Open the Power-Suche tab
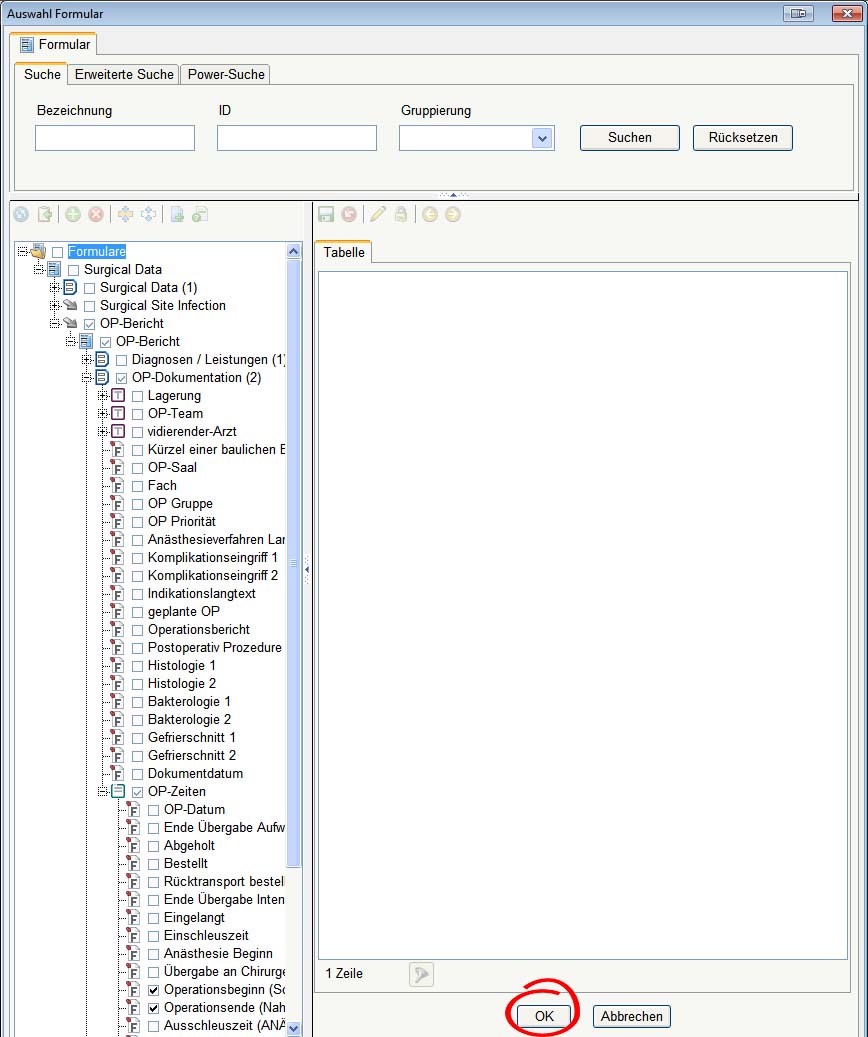Image resolution: width=868 pixels, height=1037 pixels. click(225, 75)
